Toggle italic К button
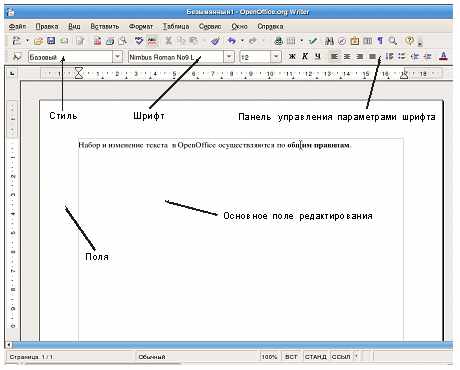The width and height of the screenshot is (460, 370). coord(305,57)
